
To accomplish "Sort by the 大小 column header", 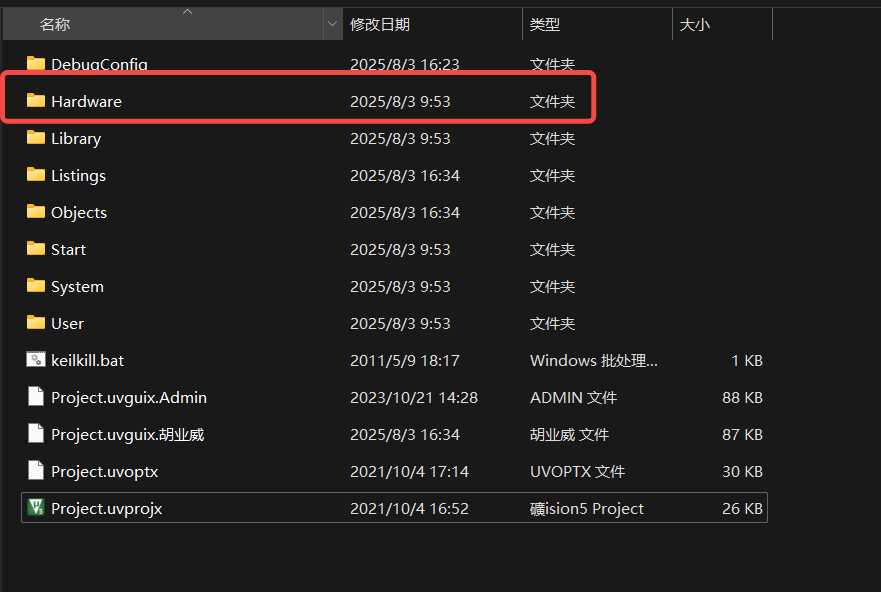I will [723, 24].
